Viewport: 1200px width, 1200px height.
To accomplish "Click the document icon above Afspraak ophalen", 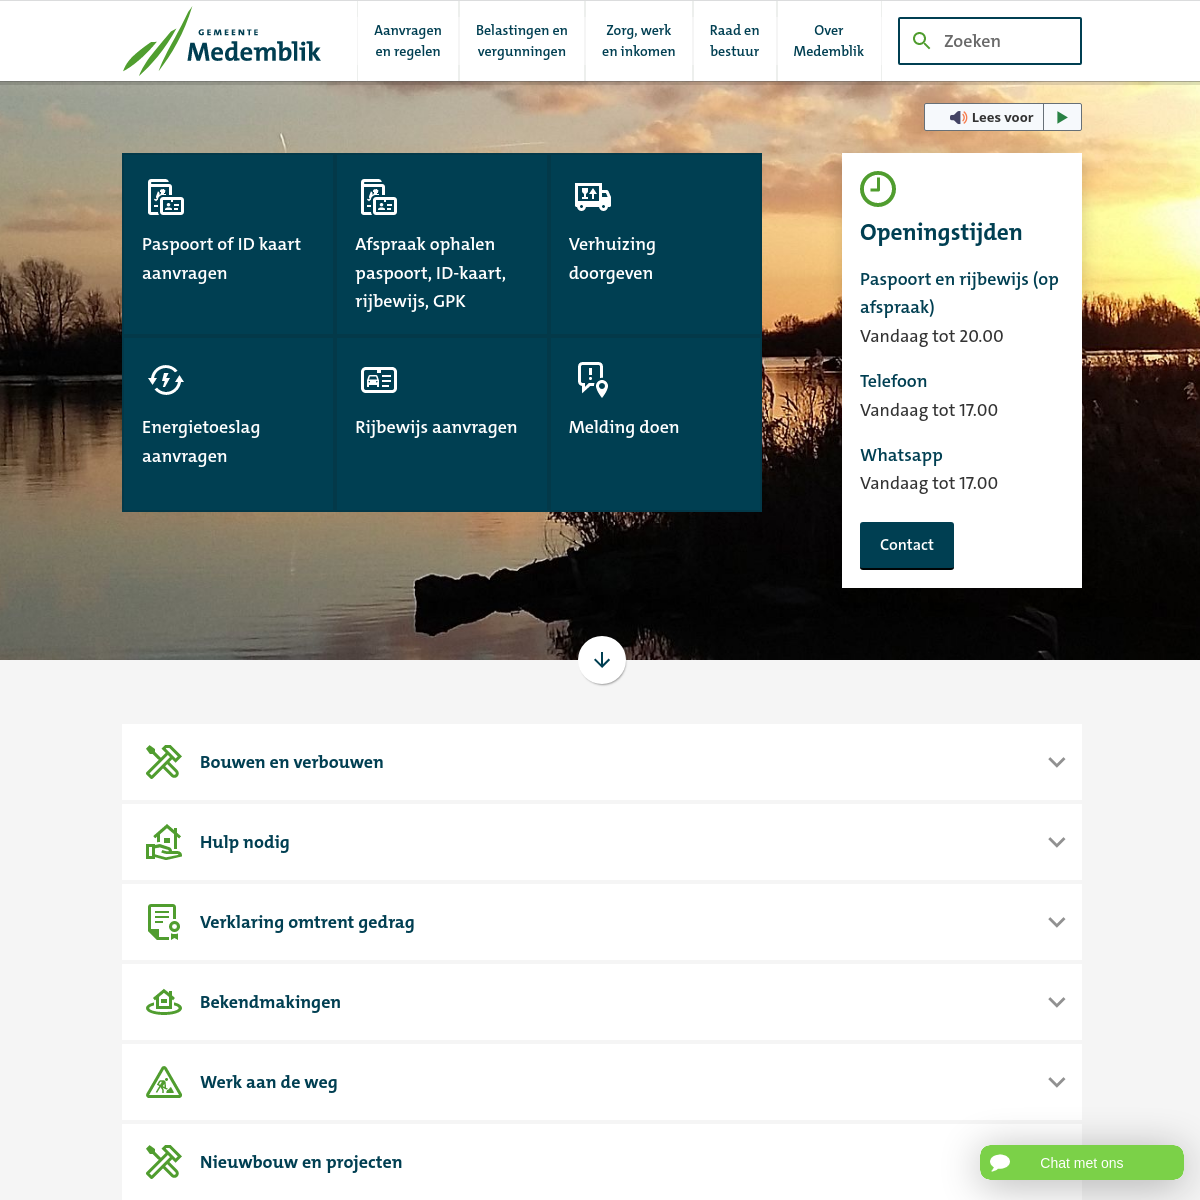I will 379,197.
